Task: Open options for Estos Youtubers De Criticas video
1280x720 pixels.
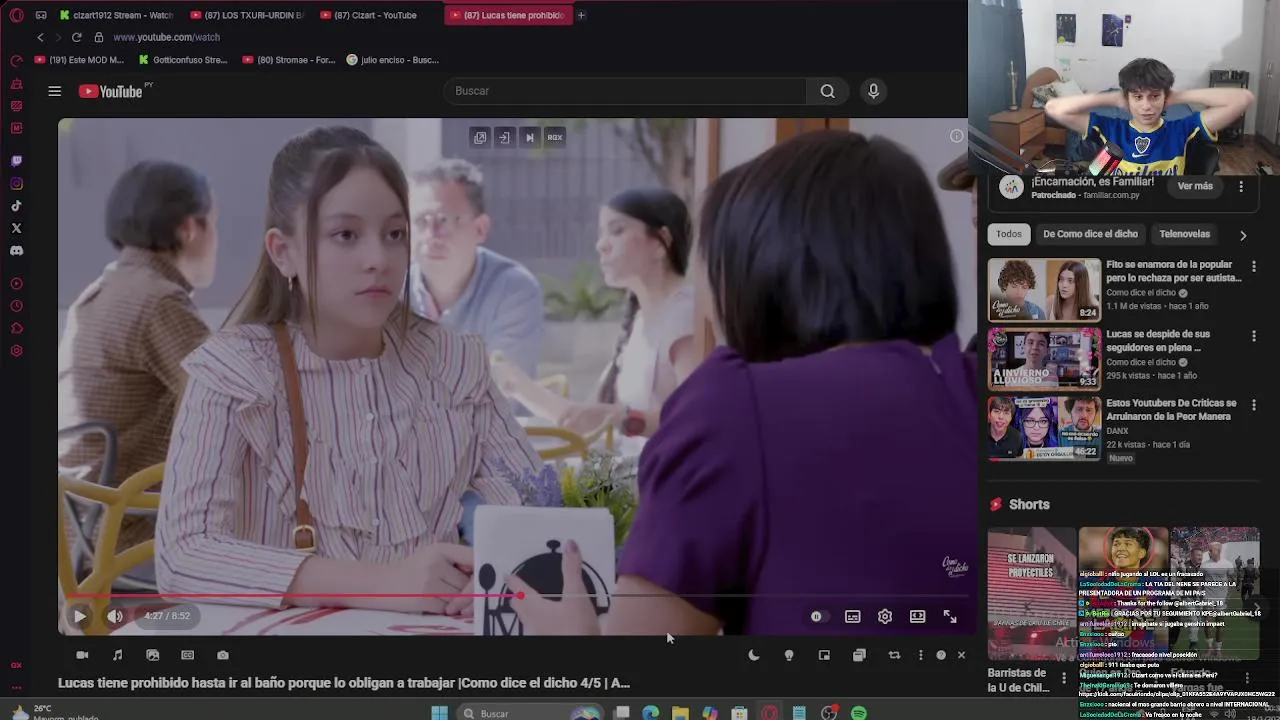Action: [x=1254, y=405]
